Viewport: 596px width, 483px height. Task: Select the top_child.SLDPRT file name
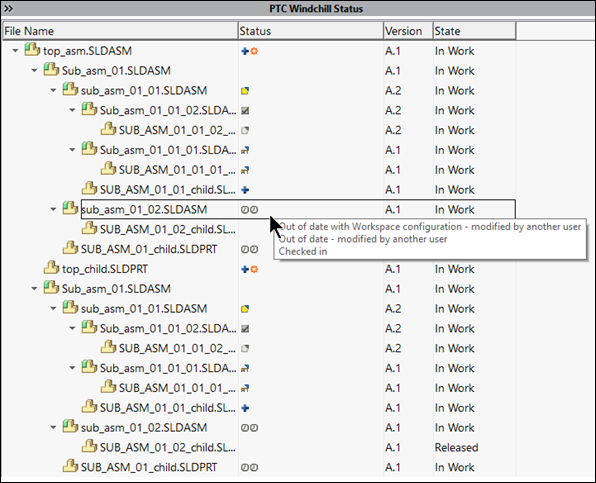click(x=105, y=269)
